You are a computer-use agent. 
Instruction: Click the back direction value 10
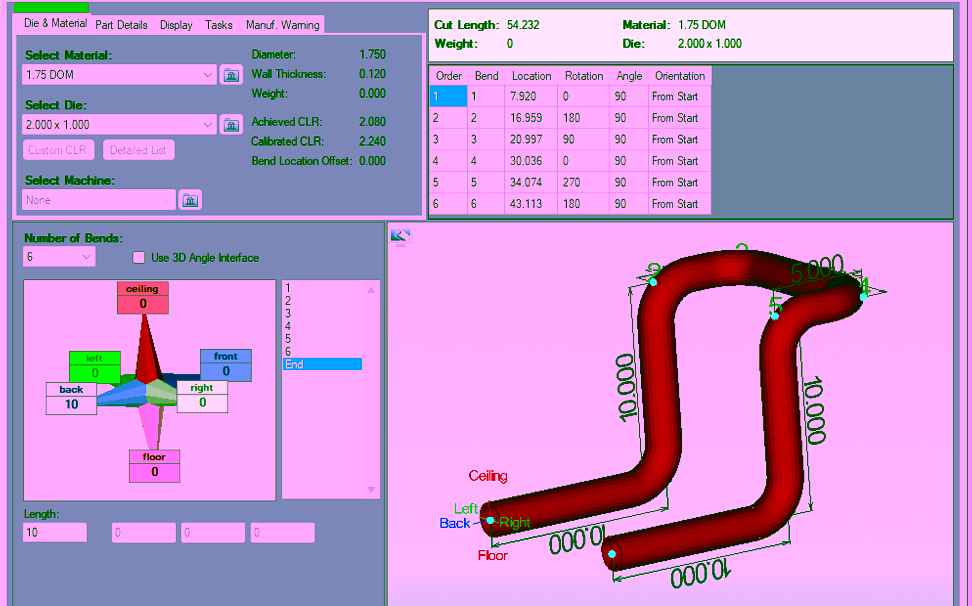click(71, 405)
